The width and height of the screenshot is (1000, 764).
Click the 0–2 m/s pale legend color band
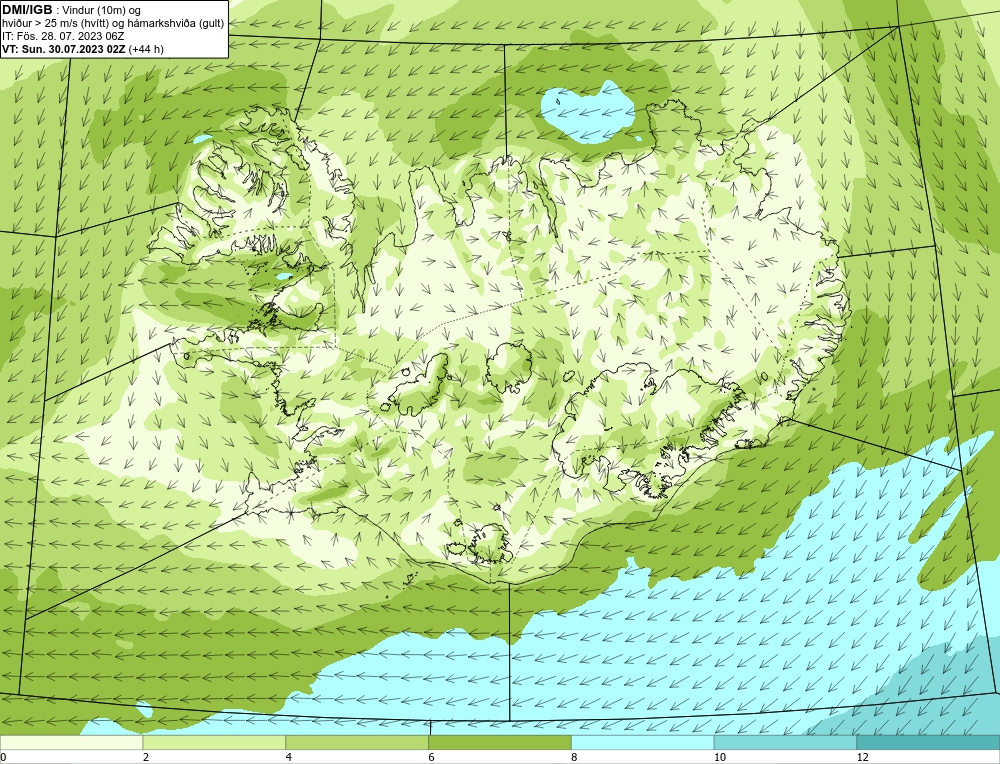[x=71, y=742]
